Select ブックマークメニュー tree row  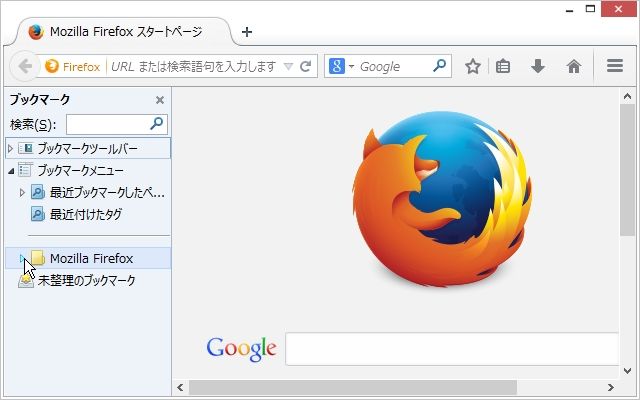coord(88,170)
